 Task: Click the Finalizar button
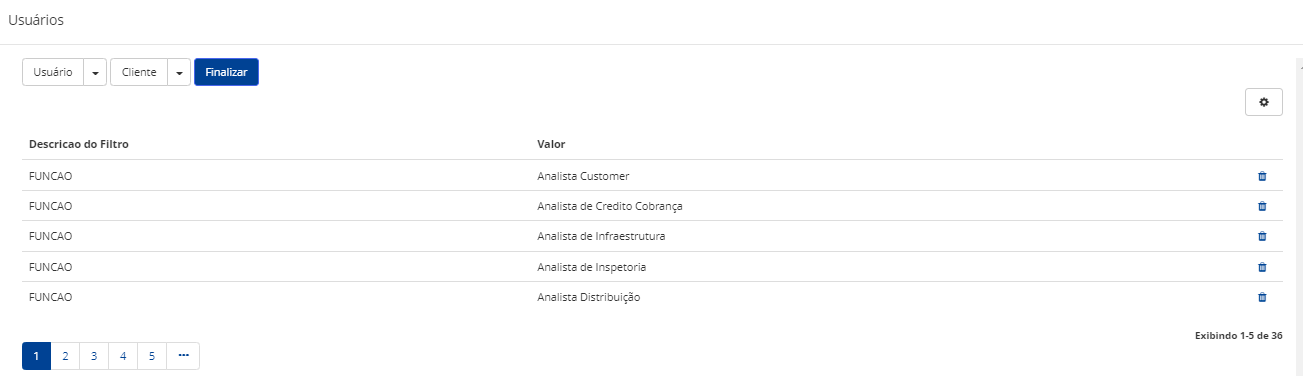[x=226, y=73]
